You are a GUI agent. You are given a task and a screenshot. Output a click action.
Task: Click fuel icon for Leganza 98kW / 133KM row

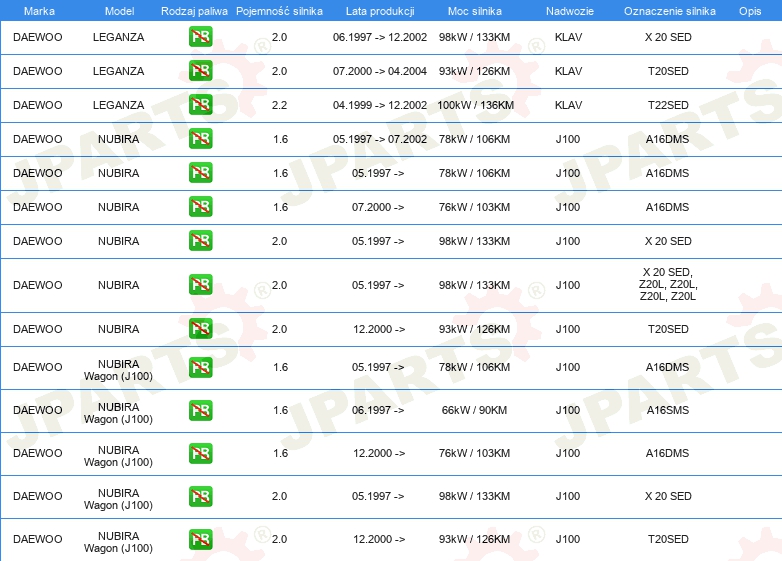point(200,37)
